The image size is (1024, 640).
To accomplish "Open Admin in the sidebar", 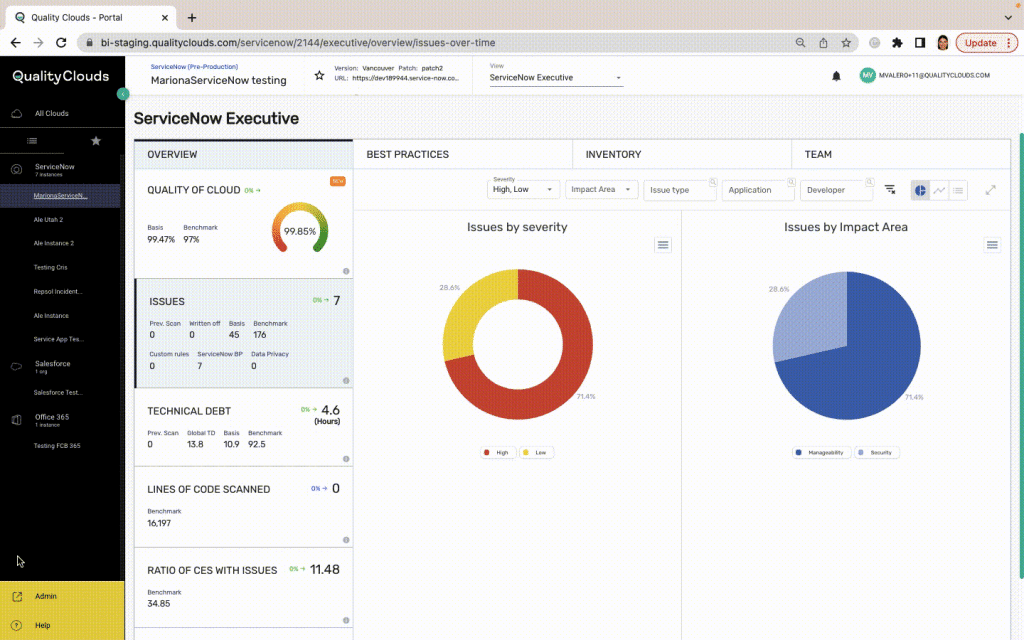I will coord(46,596).
